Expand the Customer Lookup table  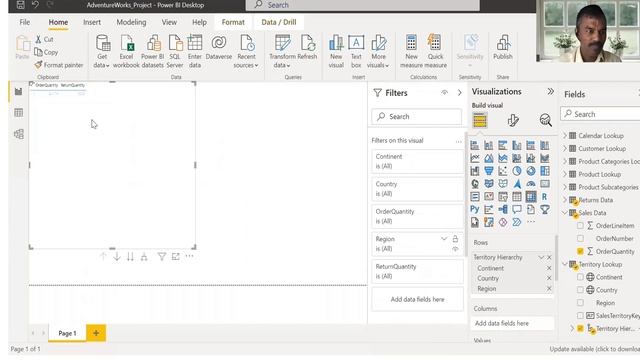[565, 149]
